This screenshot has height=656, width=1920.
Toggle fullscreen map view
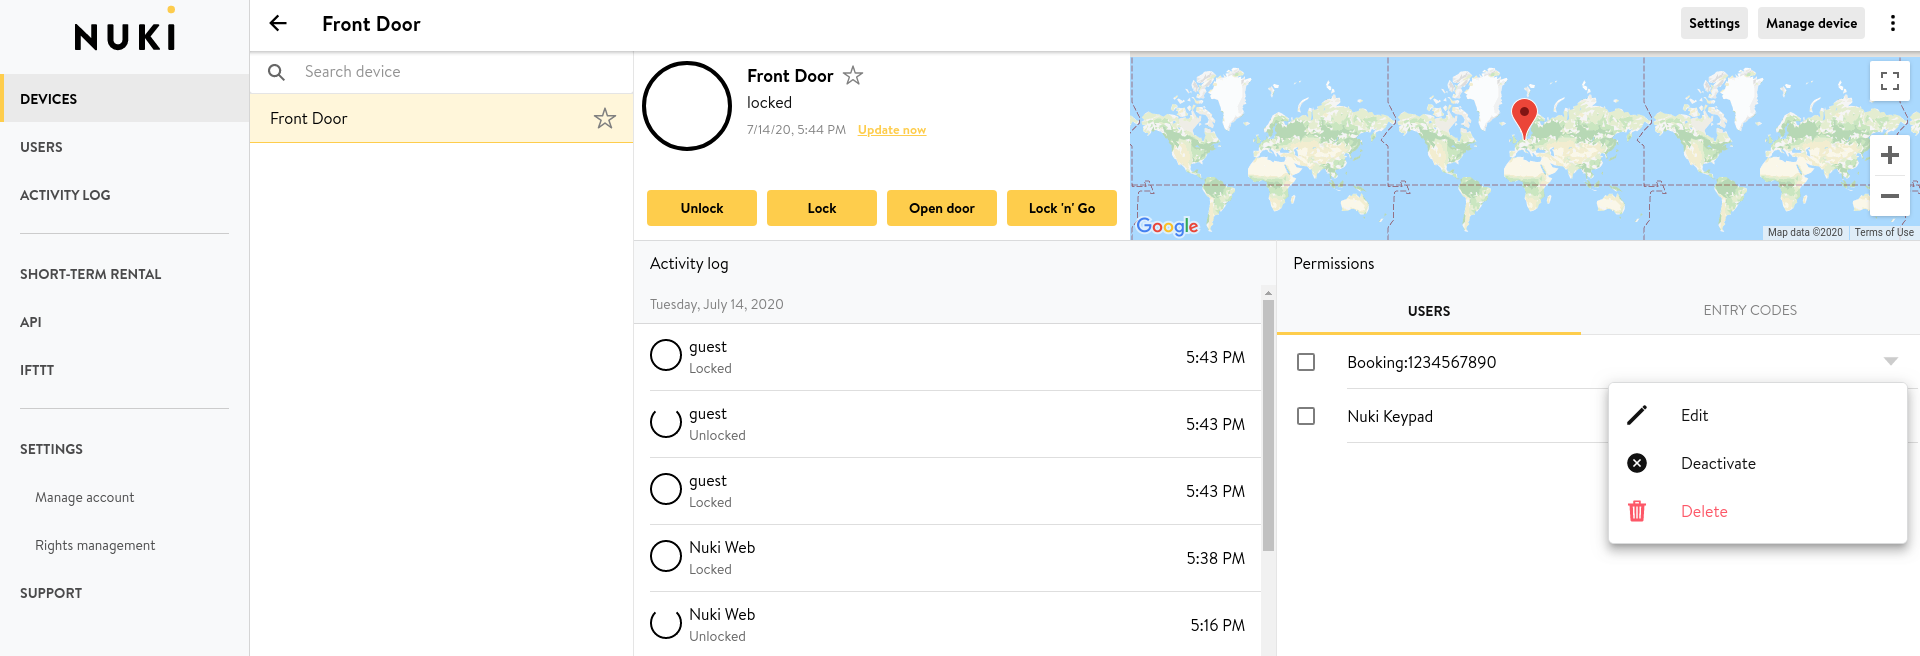pyautogui.click(x=1889, y=81)
